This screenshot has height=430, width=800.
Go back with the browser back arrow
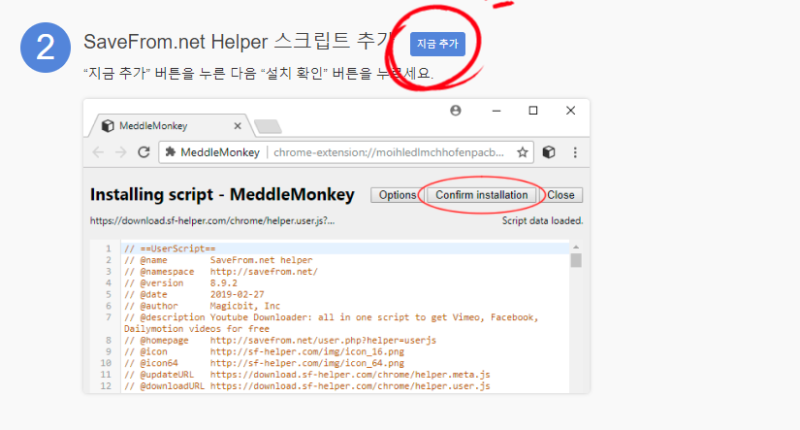(x=98, y=152)
